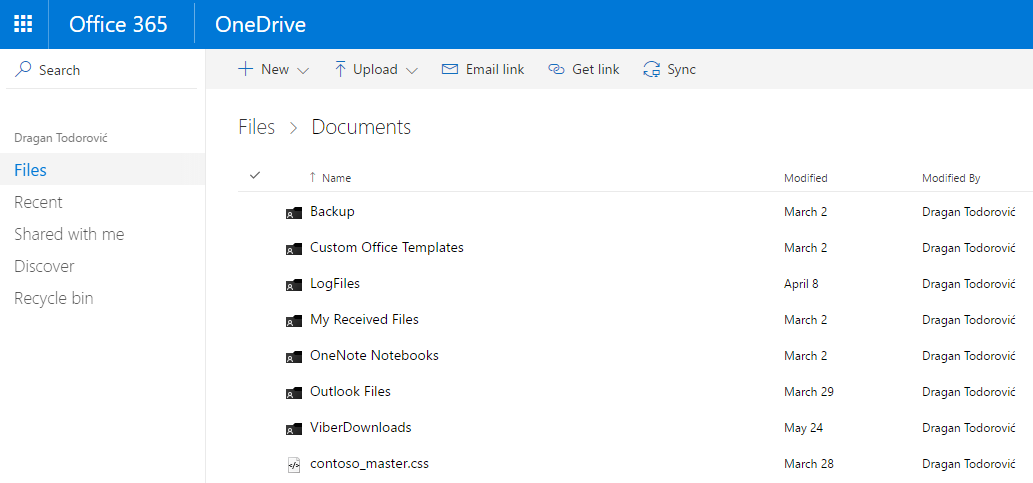Expand the New dropdown chevron
The height and width of the screenshot is (483, 1033).
303,71
